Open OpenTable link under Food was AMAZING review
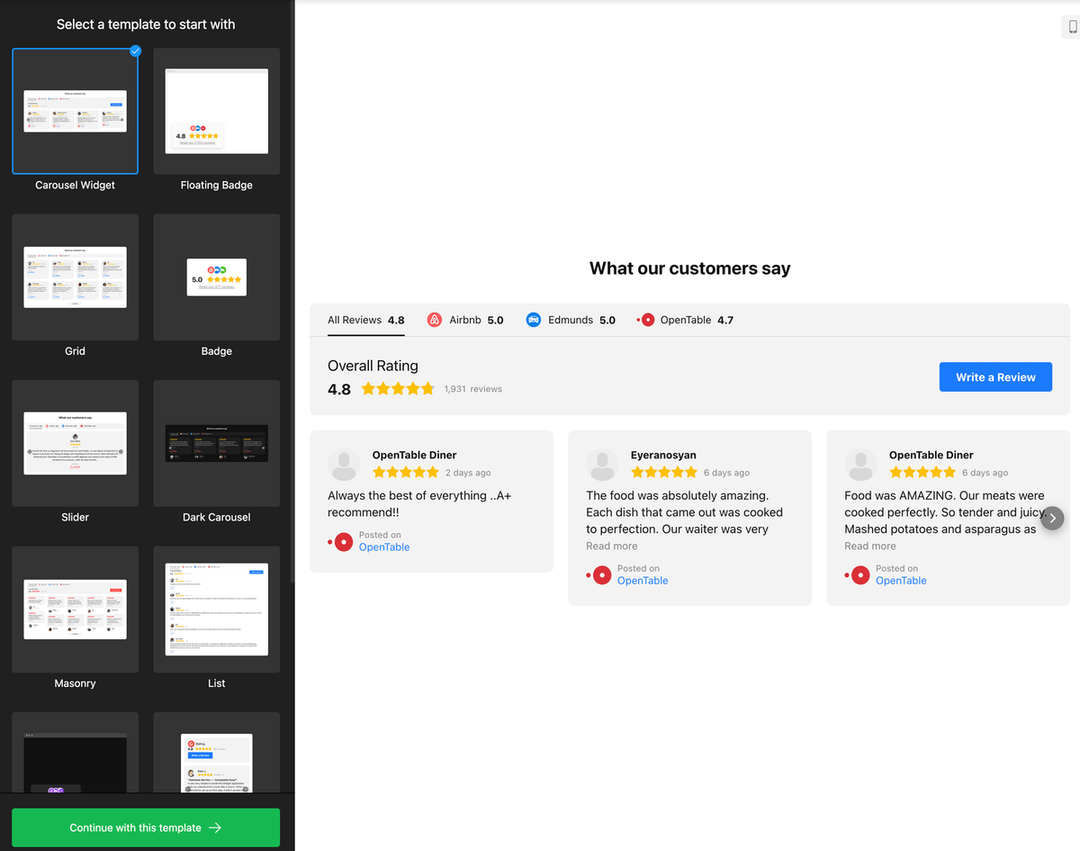Screen dimensions: 1080x851 point(900,581)
